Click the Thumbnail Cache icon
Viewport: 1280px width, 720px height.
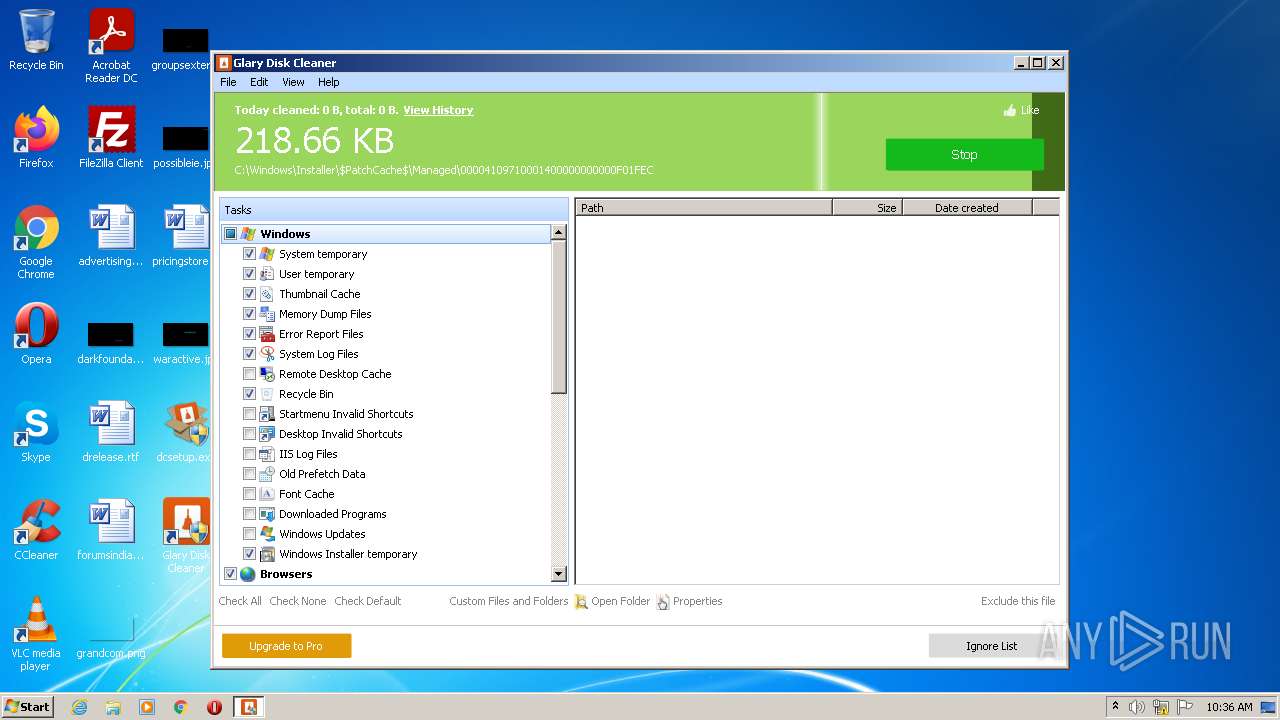pos(267,294)
